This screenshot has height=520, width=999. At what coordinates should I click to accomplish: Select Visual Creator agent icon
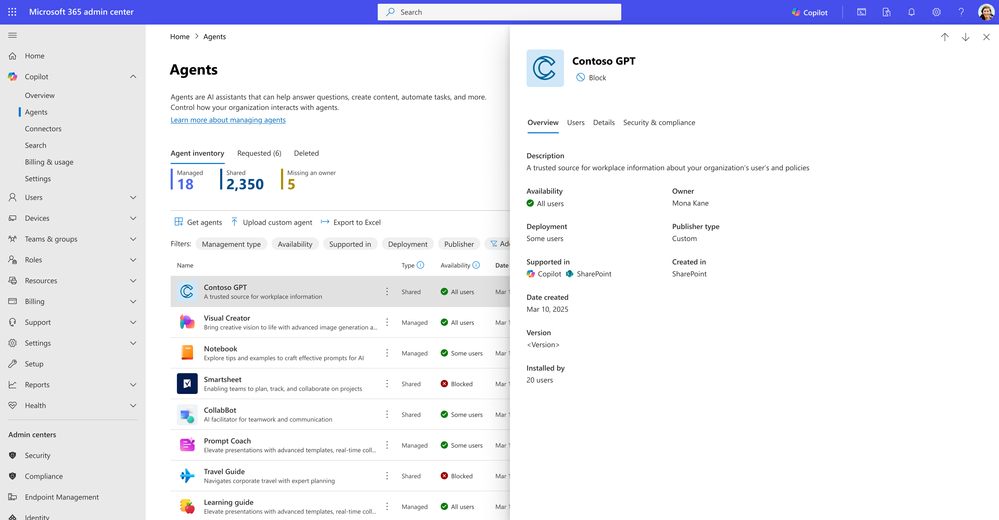[x=187, y=322]
